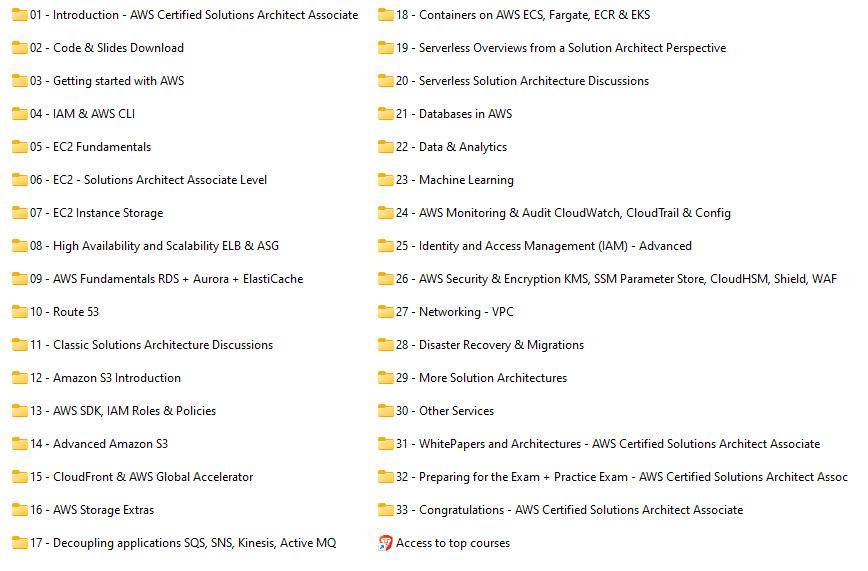Click '12 - Amazon S3 Introduction' name text
The height and width of the screenshot is (571, 868).
[105, 378]
